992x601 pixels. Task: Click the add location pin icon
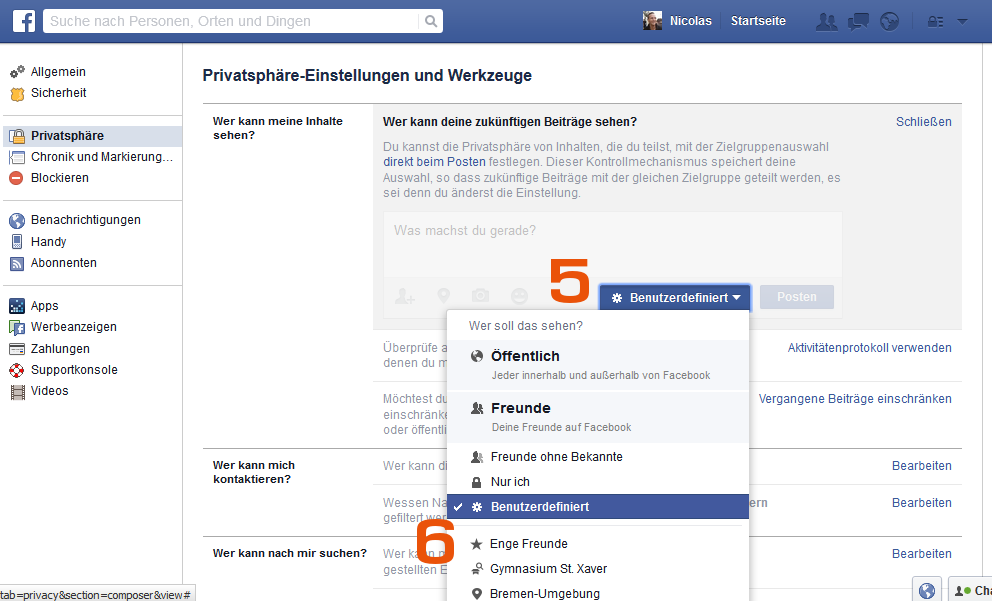pyautogui.click(x=443, y=296)
